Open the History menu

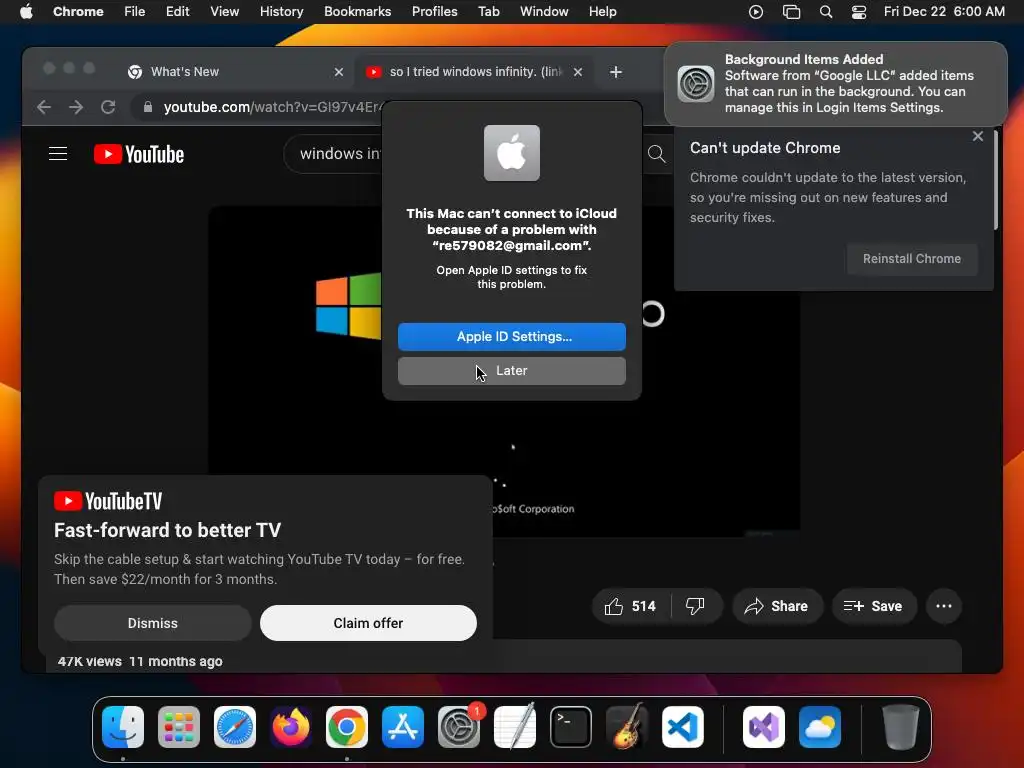tap(281, 12)
